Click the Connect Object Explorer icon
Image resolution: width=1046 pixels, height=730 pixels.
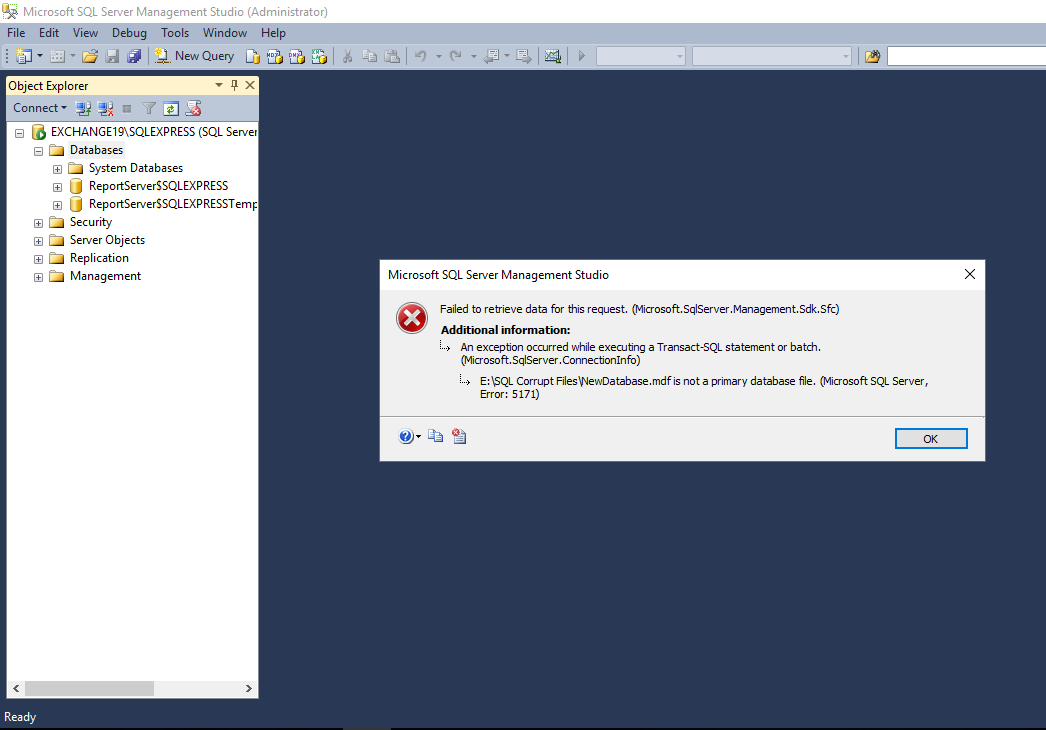point(83,108)
